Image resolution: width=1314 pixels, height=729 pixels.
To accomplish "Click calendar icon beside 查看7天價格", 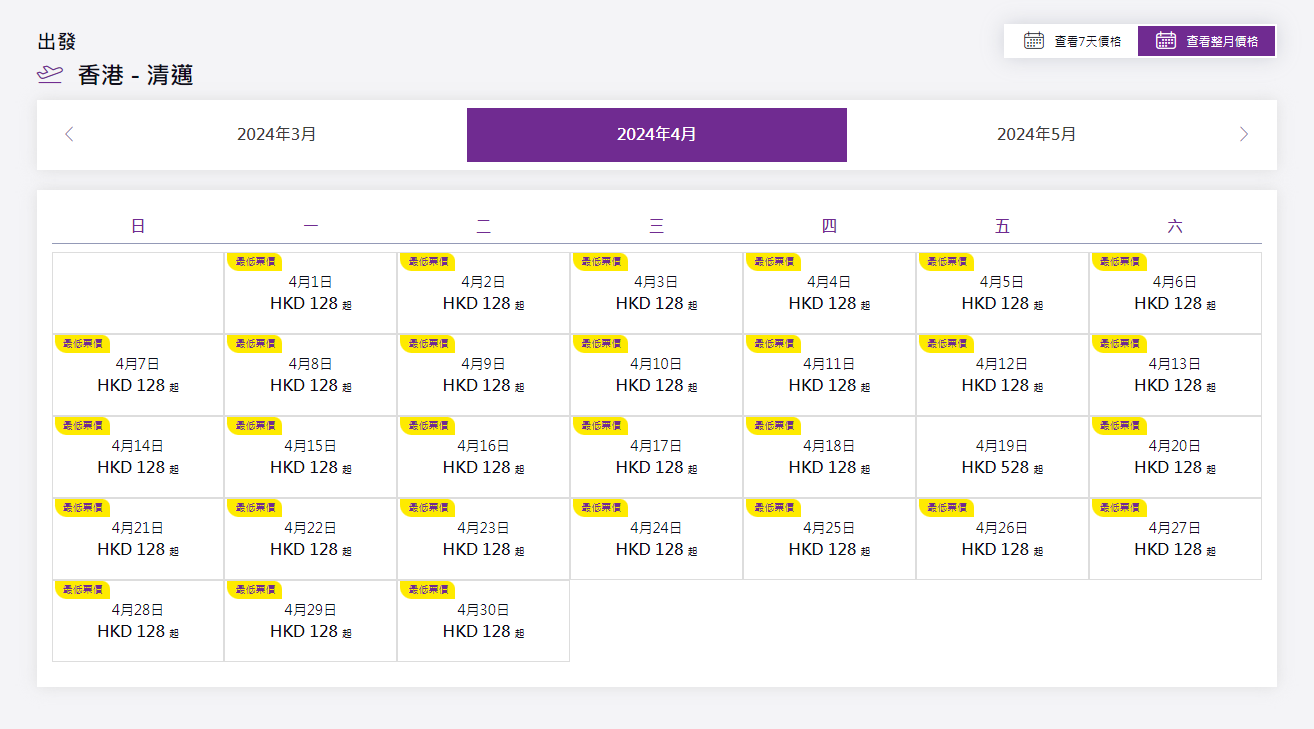I will (x=1034, y=41).
